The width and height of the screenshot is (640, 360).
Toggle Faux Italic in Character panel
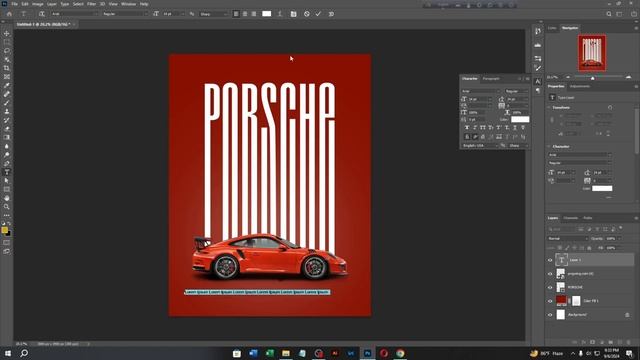pos(475,128)
